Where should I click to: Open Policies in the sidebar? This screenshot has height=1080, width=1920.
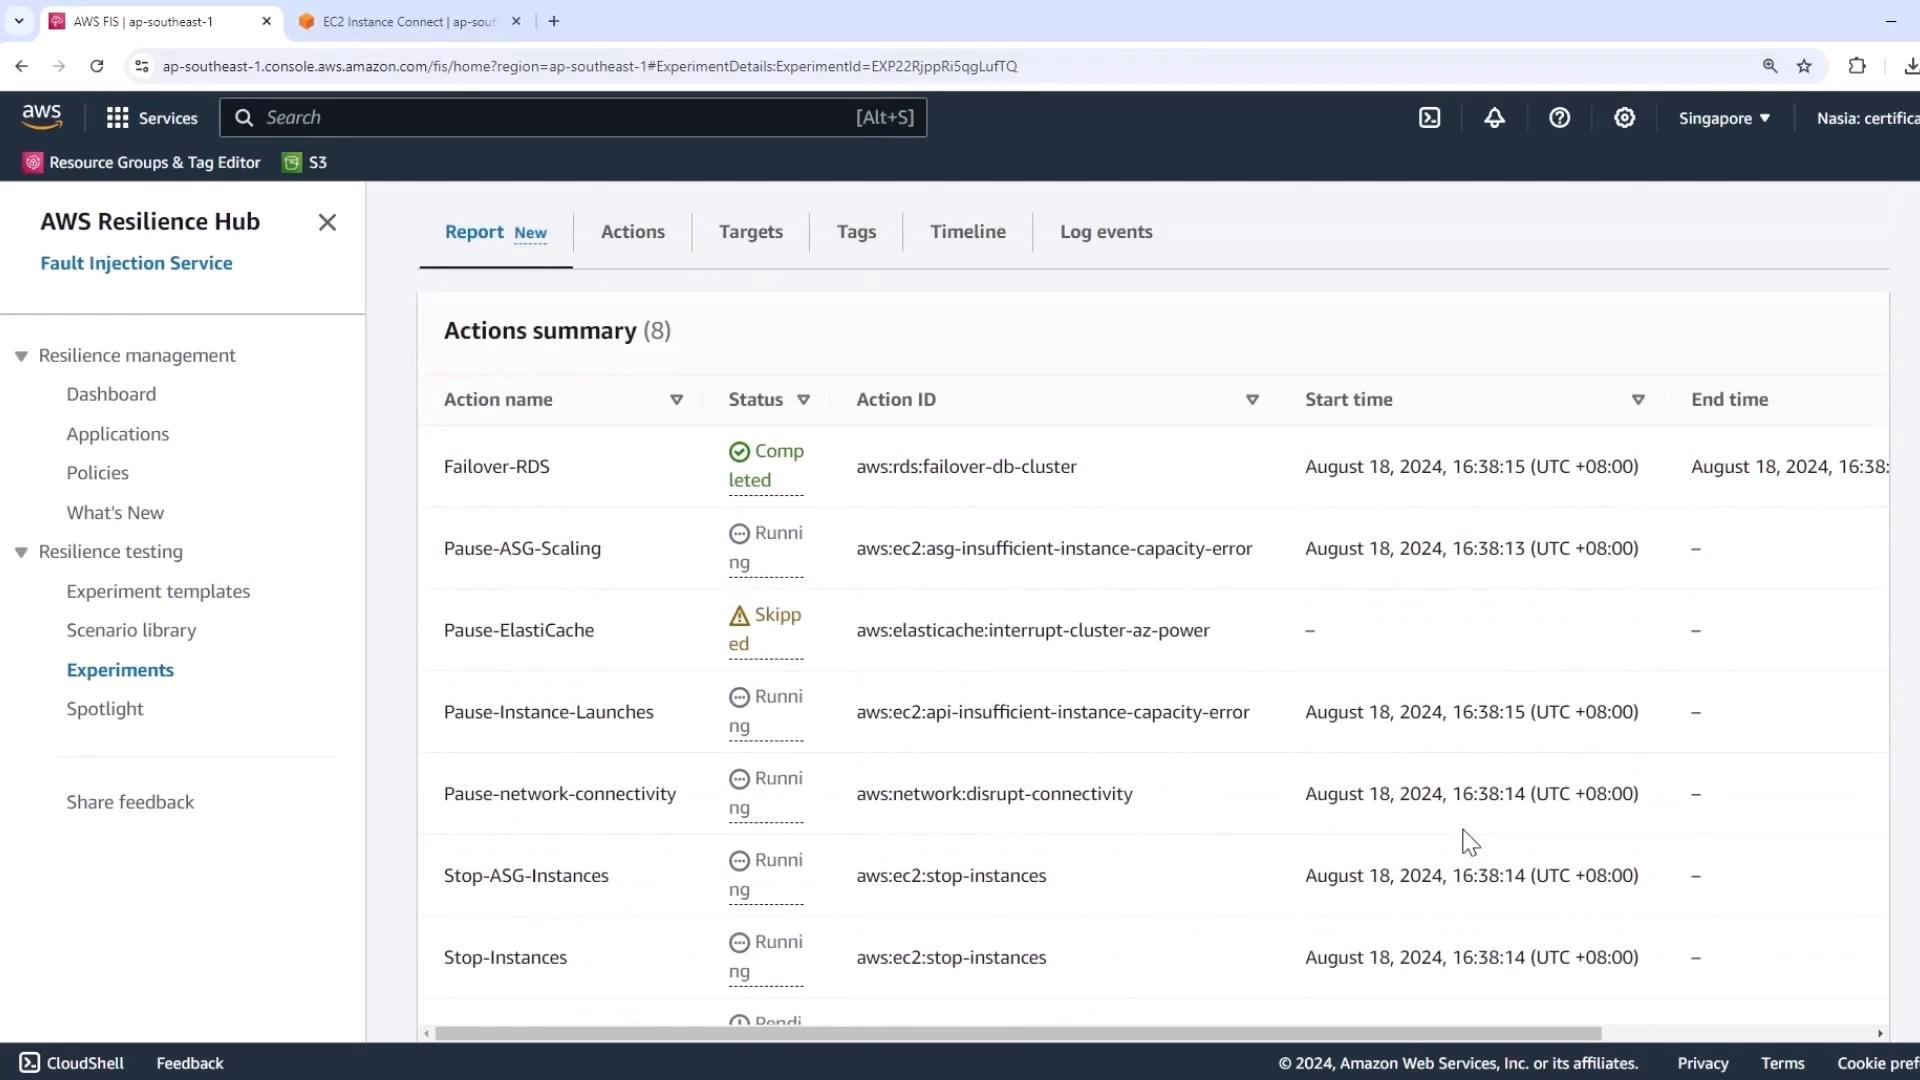pos(97,473)
